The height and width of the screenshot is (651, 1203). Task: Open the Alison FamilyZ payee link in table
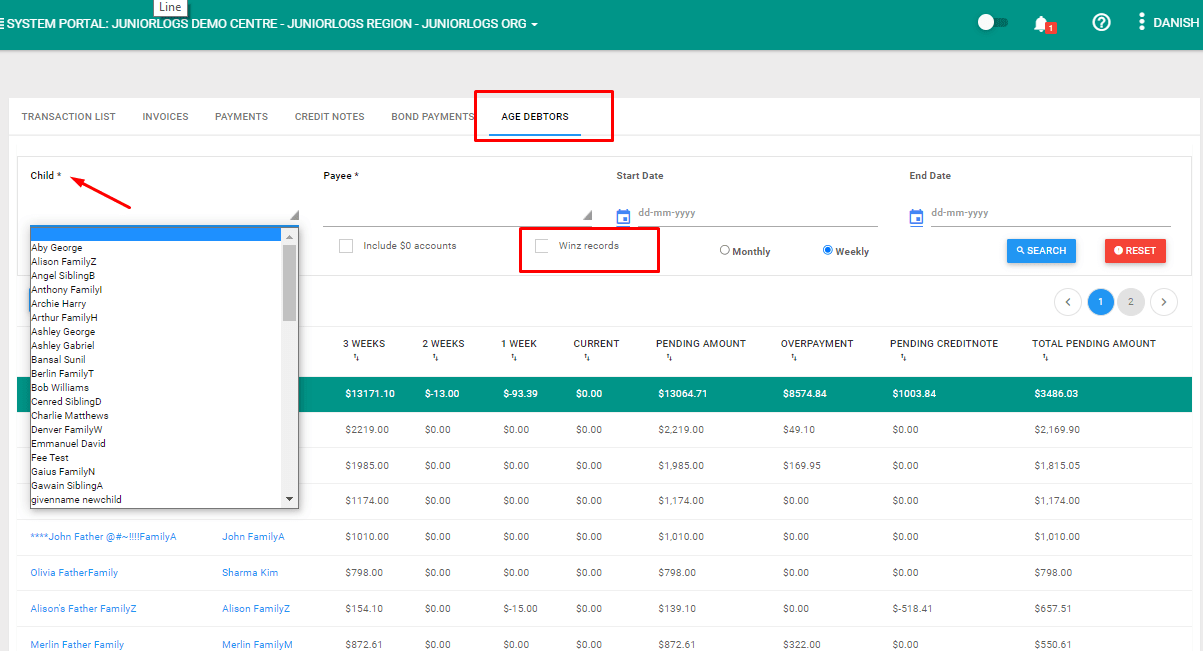click(x=256, y=609)
